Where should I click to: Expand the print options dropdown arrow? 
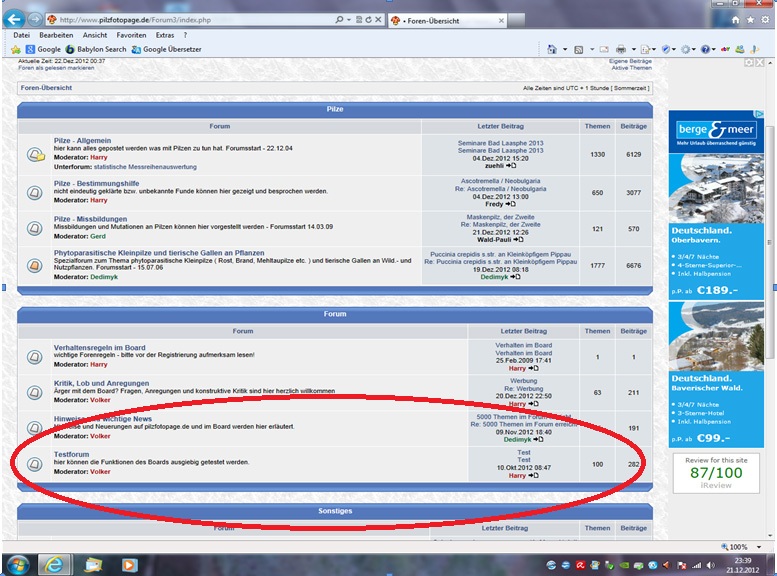click(x=632, y=49)
